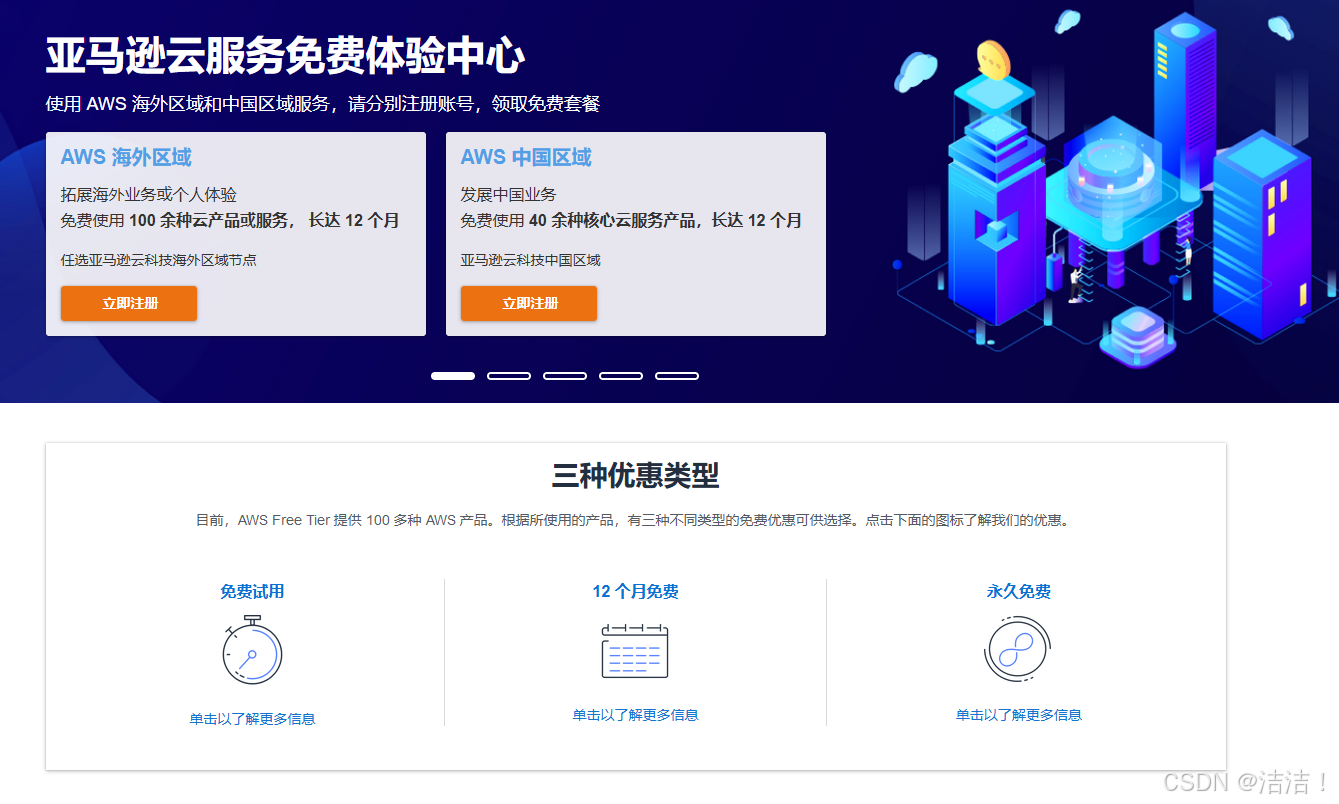Click the line 免费使用 100 余种云产品或服务
Image resolution: width=1339 pixels, height=804 pixels.
(230, 221)
